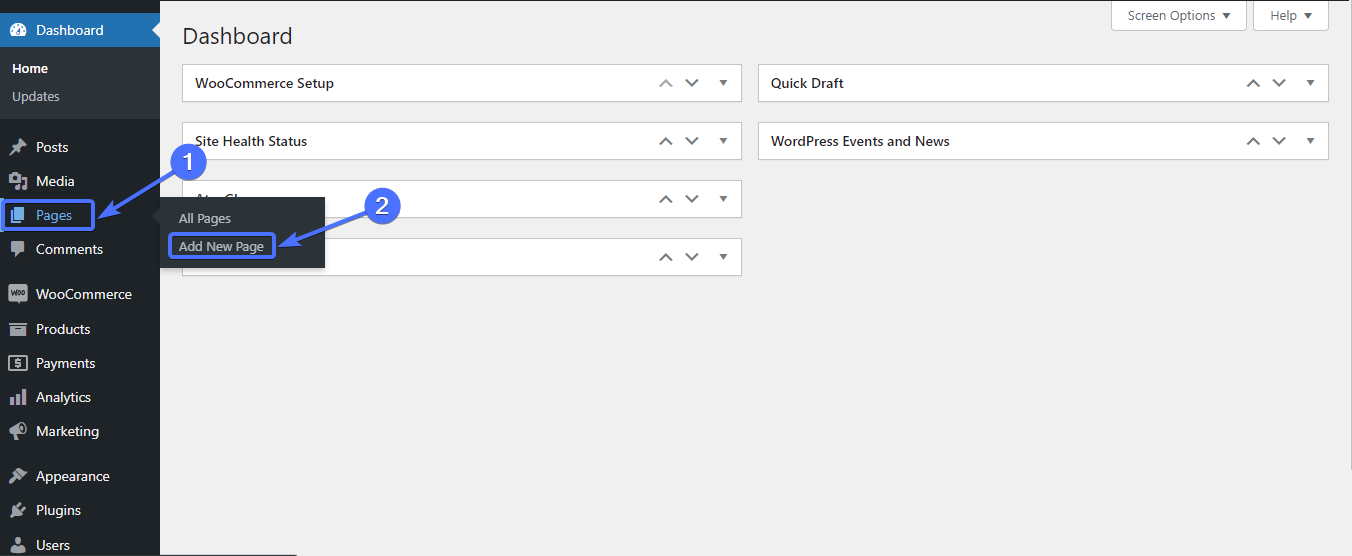1352x556 pixels.
Task: Open the Products menu label
Action: 63,329
